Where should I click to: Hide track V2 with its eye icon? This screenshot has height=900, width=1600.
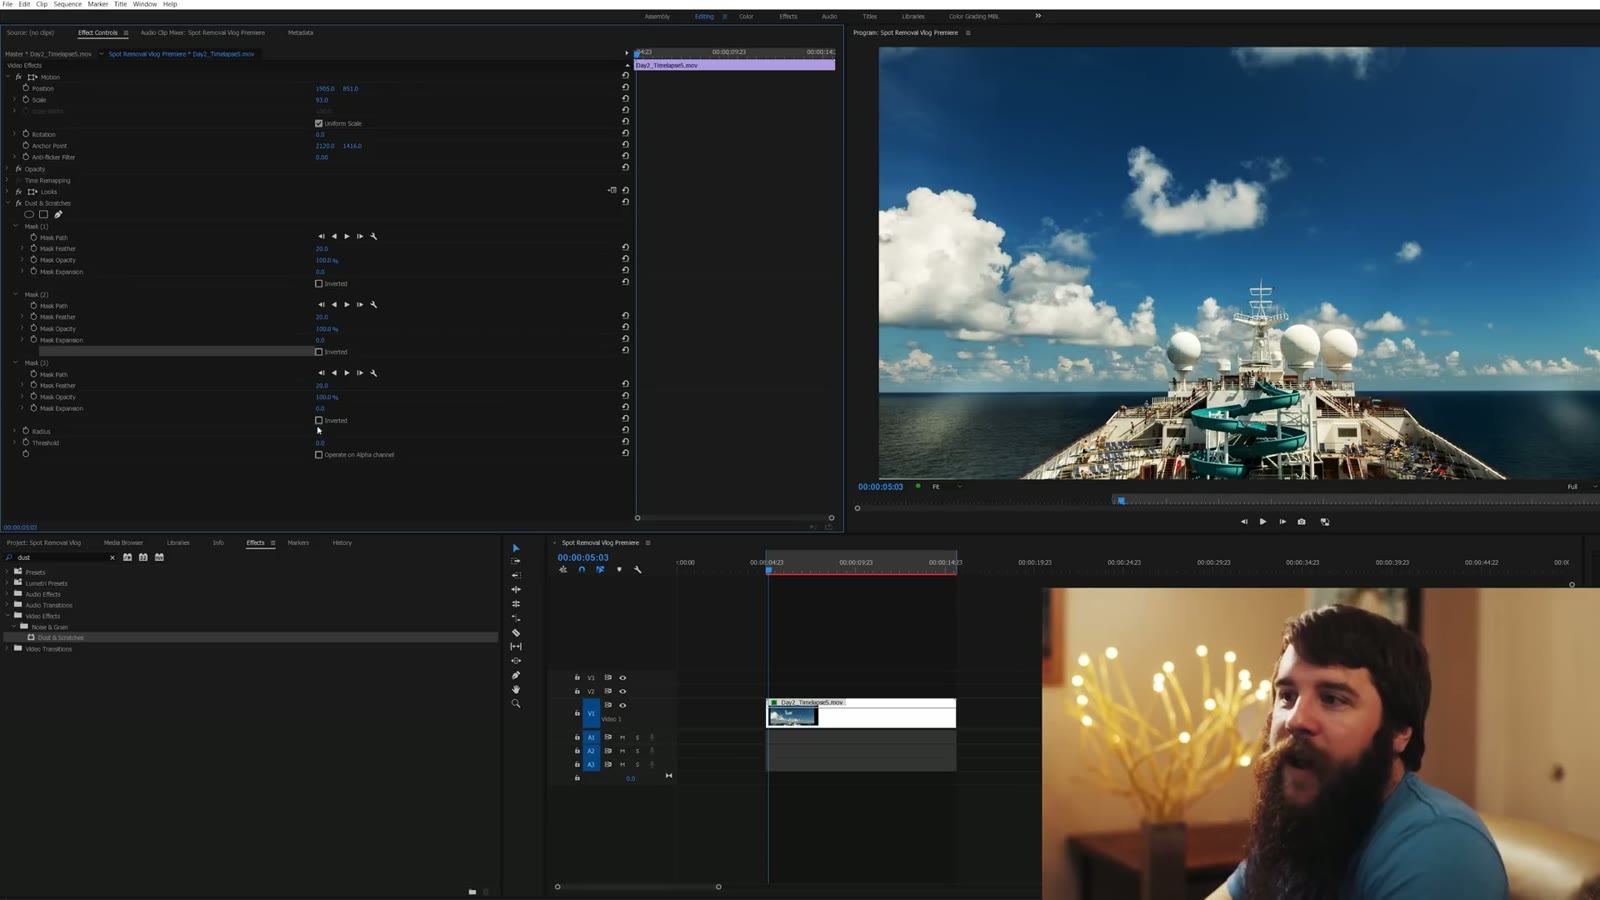coord(622,691)
